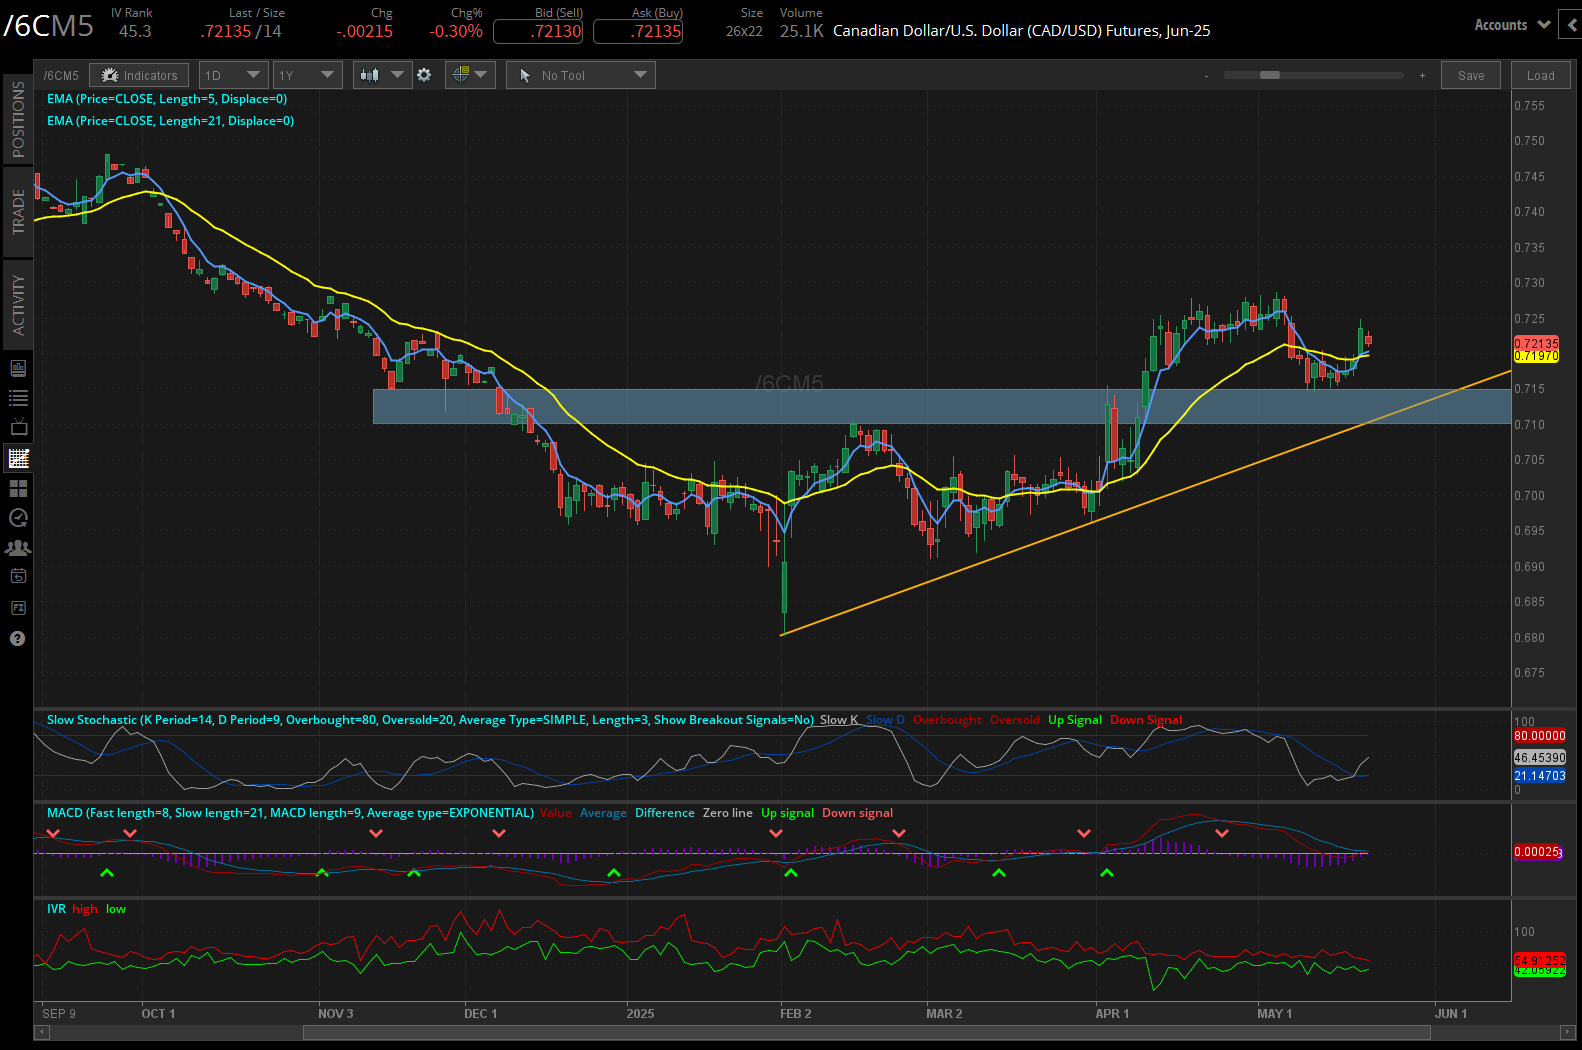Open the calendar icon in sidebar
The width and height of the screenshot is (1582, 1050).
click(x=18, y=576)
